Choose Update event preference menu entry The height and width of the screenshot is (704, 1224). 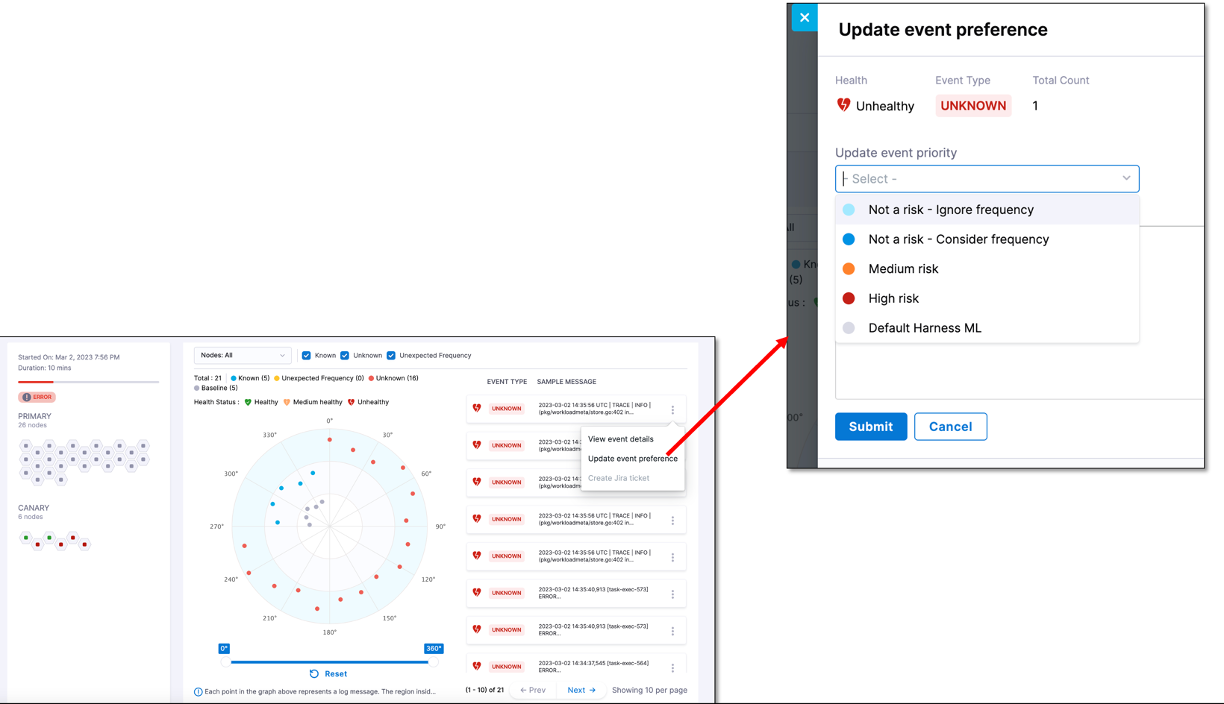point(632,459)
